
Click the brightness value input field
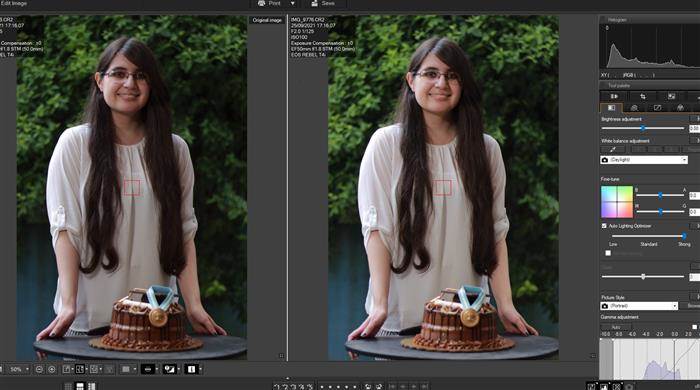(x=694, y=129)
